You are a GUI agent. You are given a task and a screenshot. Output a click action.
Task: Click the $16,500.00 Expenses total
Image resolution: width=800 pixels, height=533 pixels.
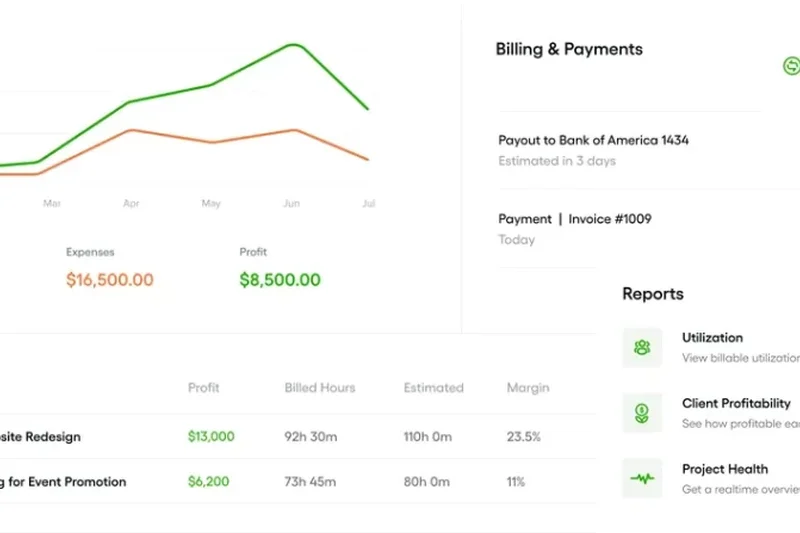tap(110, 280)
